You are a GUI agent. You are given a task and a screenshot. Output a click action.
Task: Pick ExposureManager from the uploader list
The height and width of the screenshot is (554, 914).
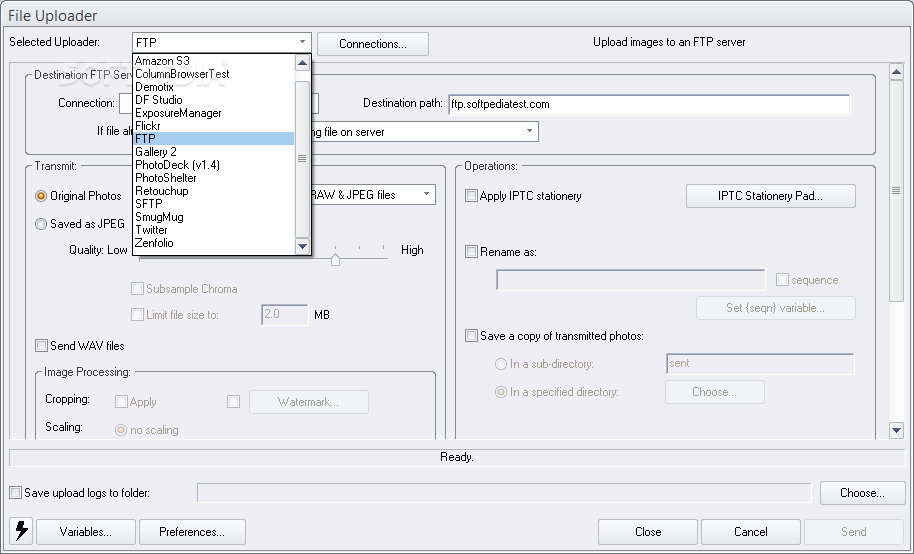pos(213,113)
